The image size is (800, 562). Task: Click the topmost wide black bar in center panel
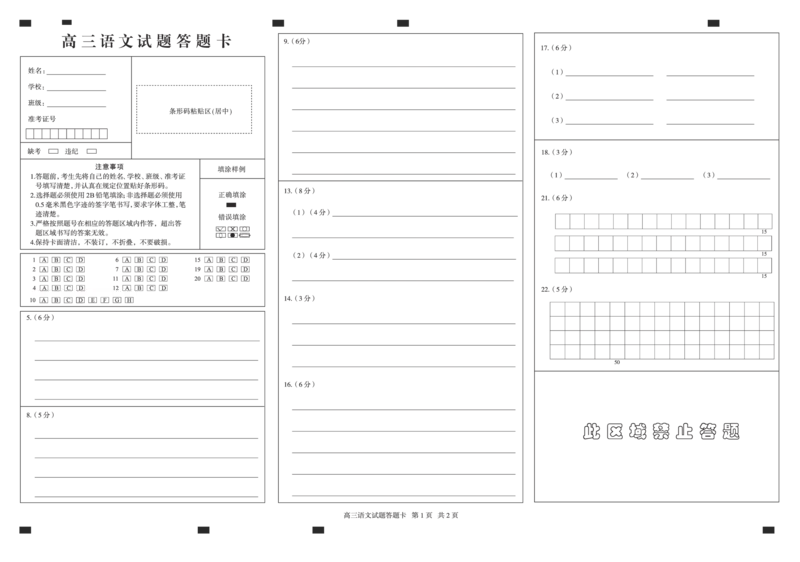(420, 191)
